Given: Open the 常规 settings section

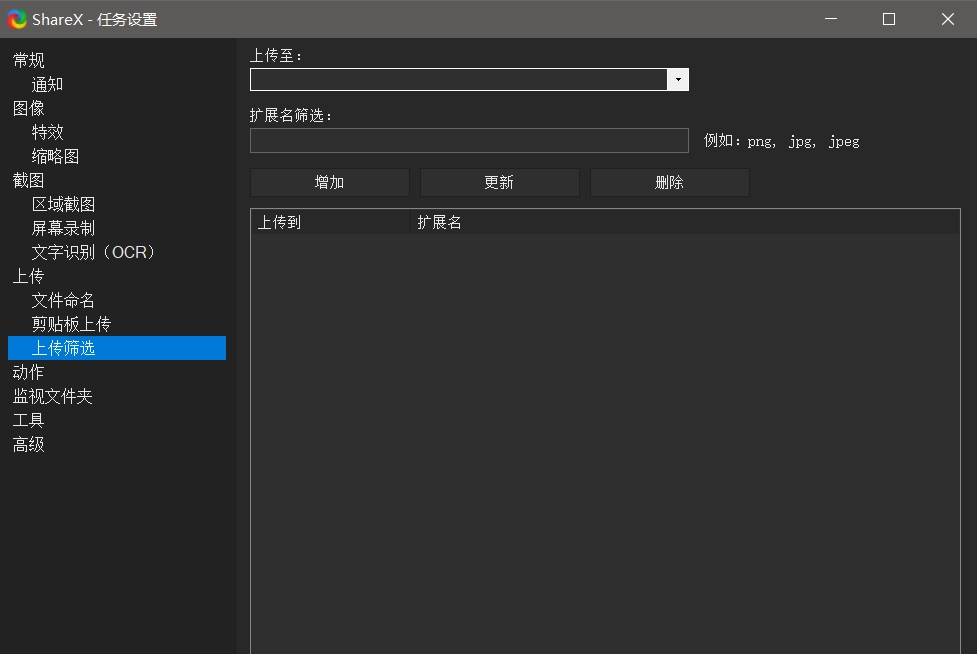Looking at the screenshot, I should tap(29, 60).
